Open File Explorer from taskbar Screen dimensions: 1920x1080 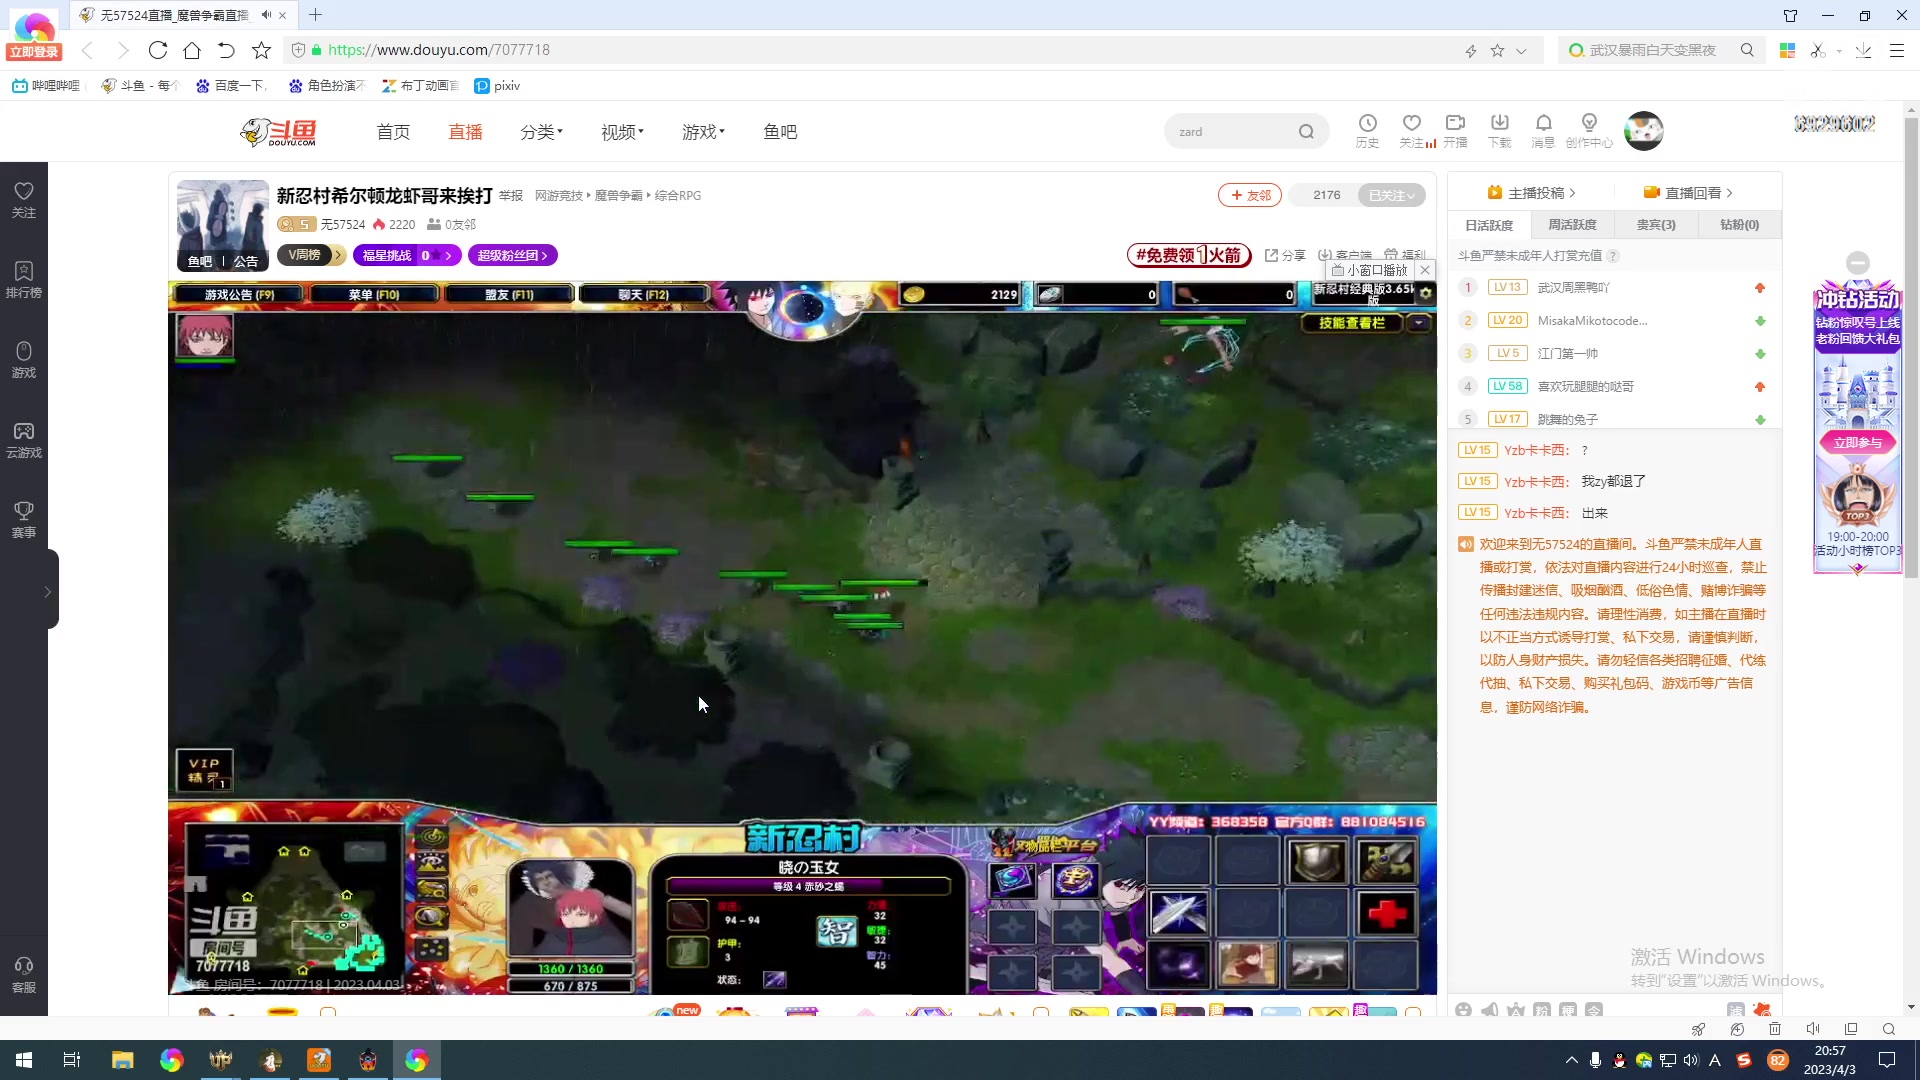click(x=122, y=1060)
